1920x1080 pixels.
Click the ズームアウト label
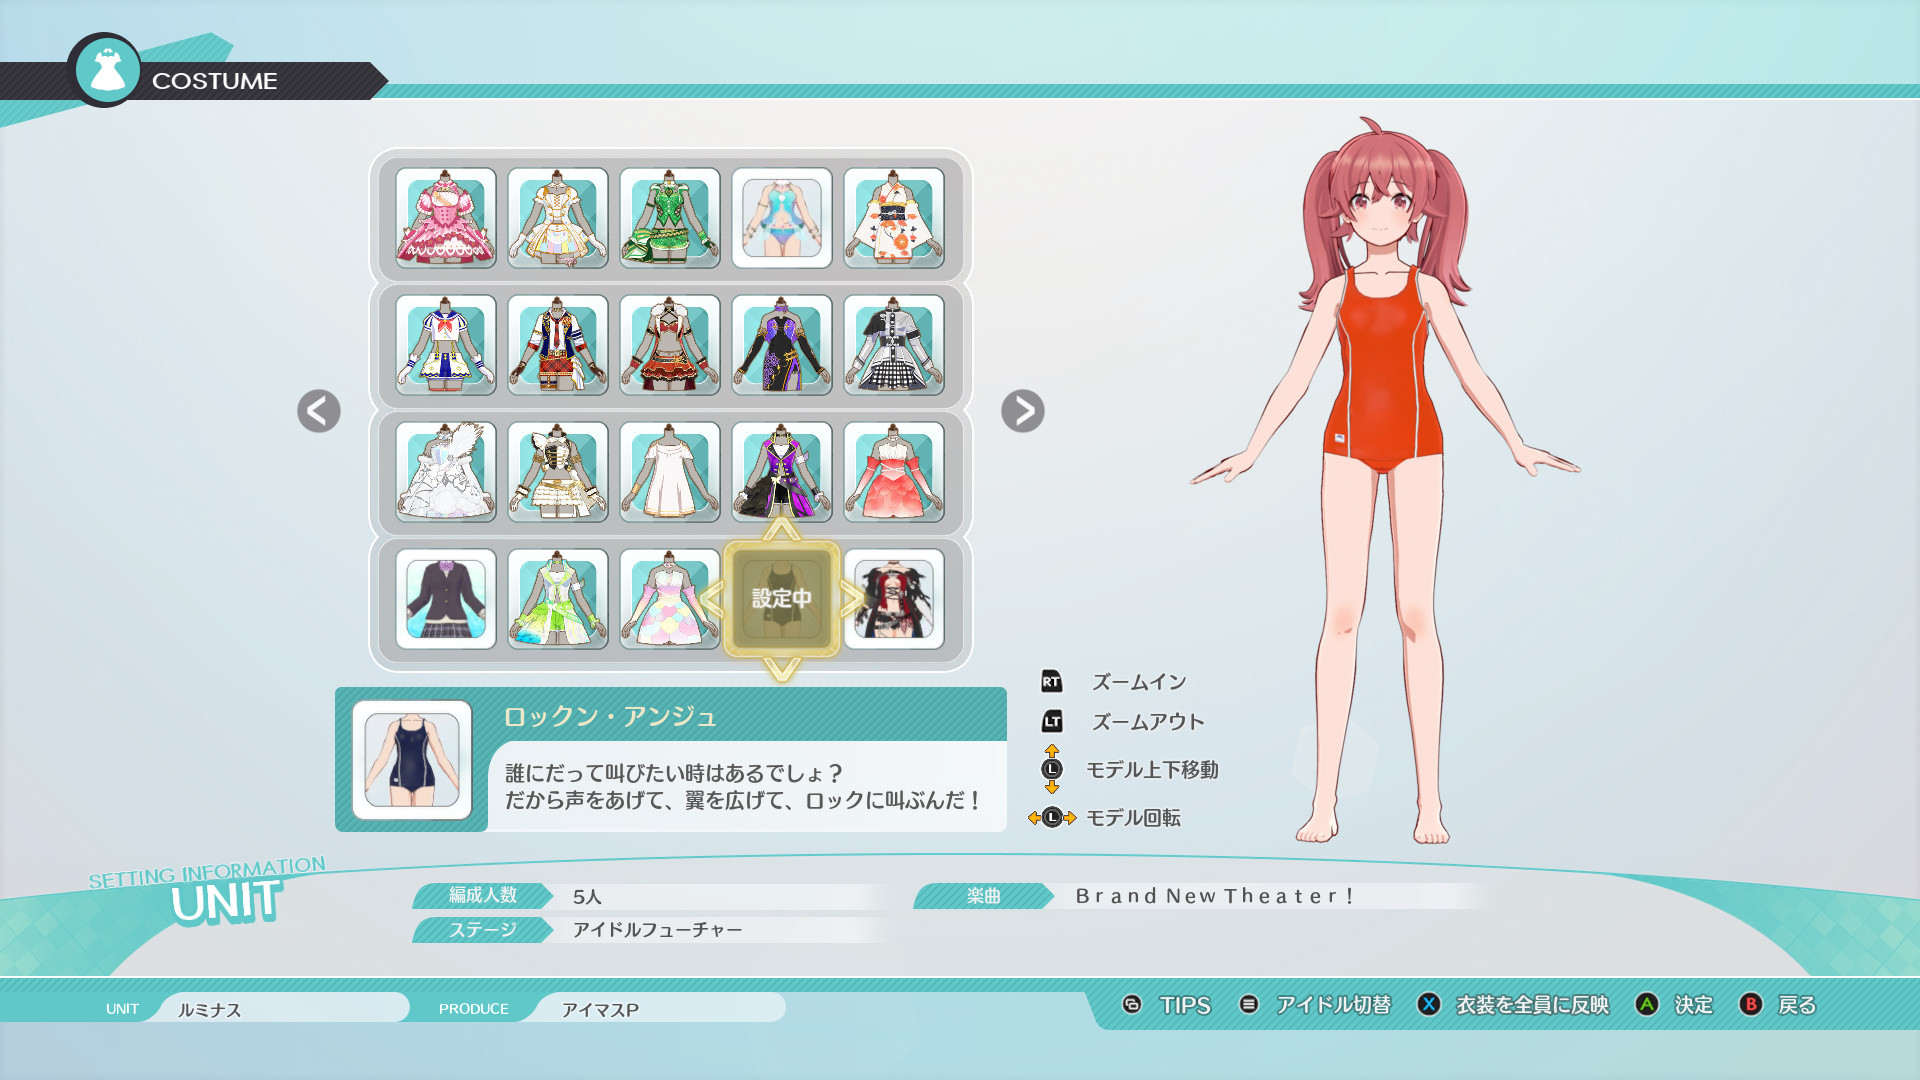(1148, 722)
